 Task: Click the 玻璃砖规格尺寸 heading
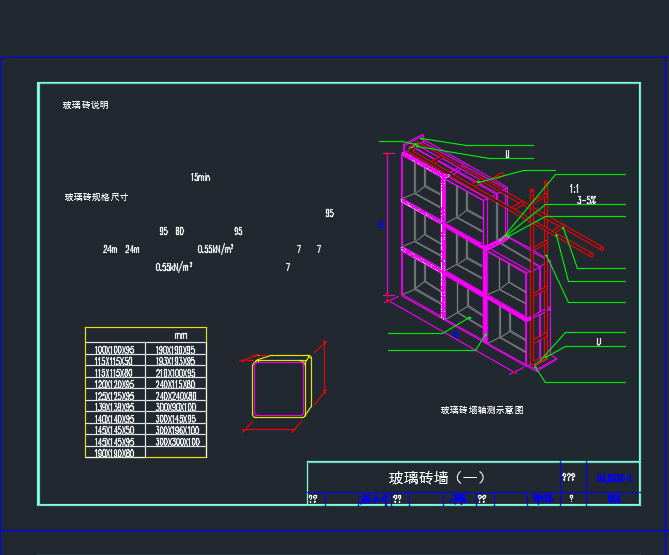click(x=96, y=197)
